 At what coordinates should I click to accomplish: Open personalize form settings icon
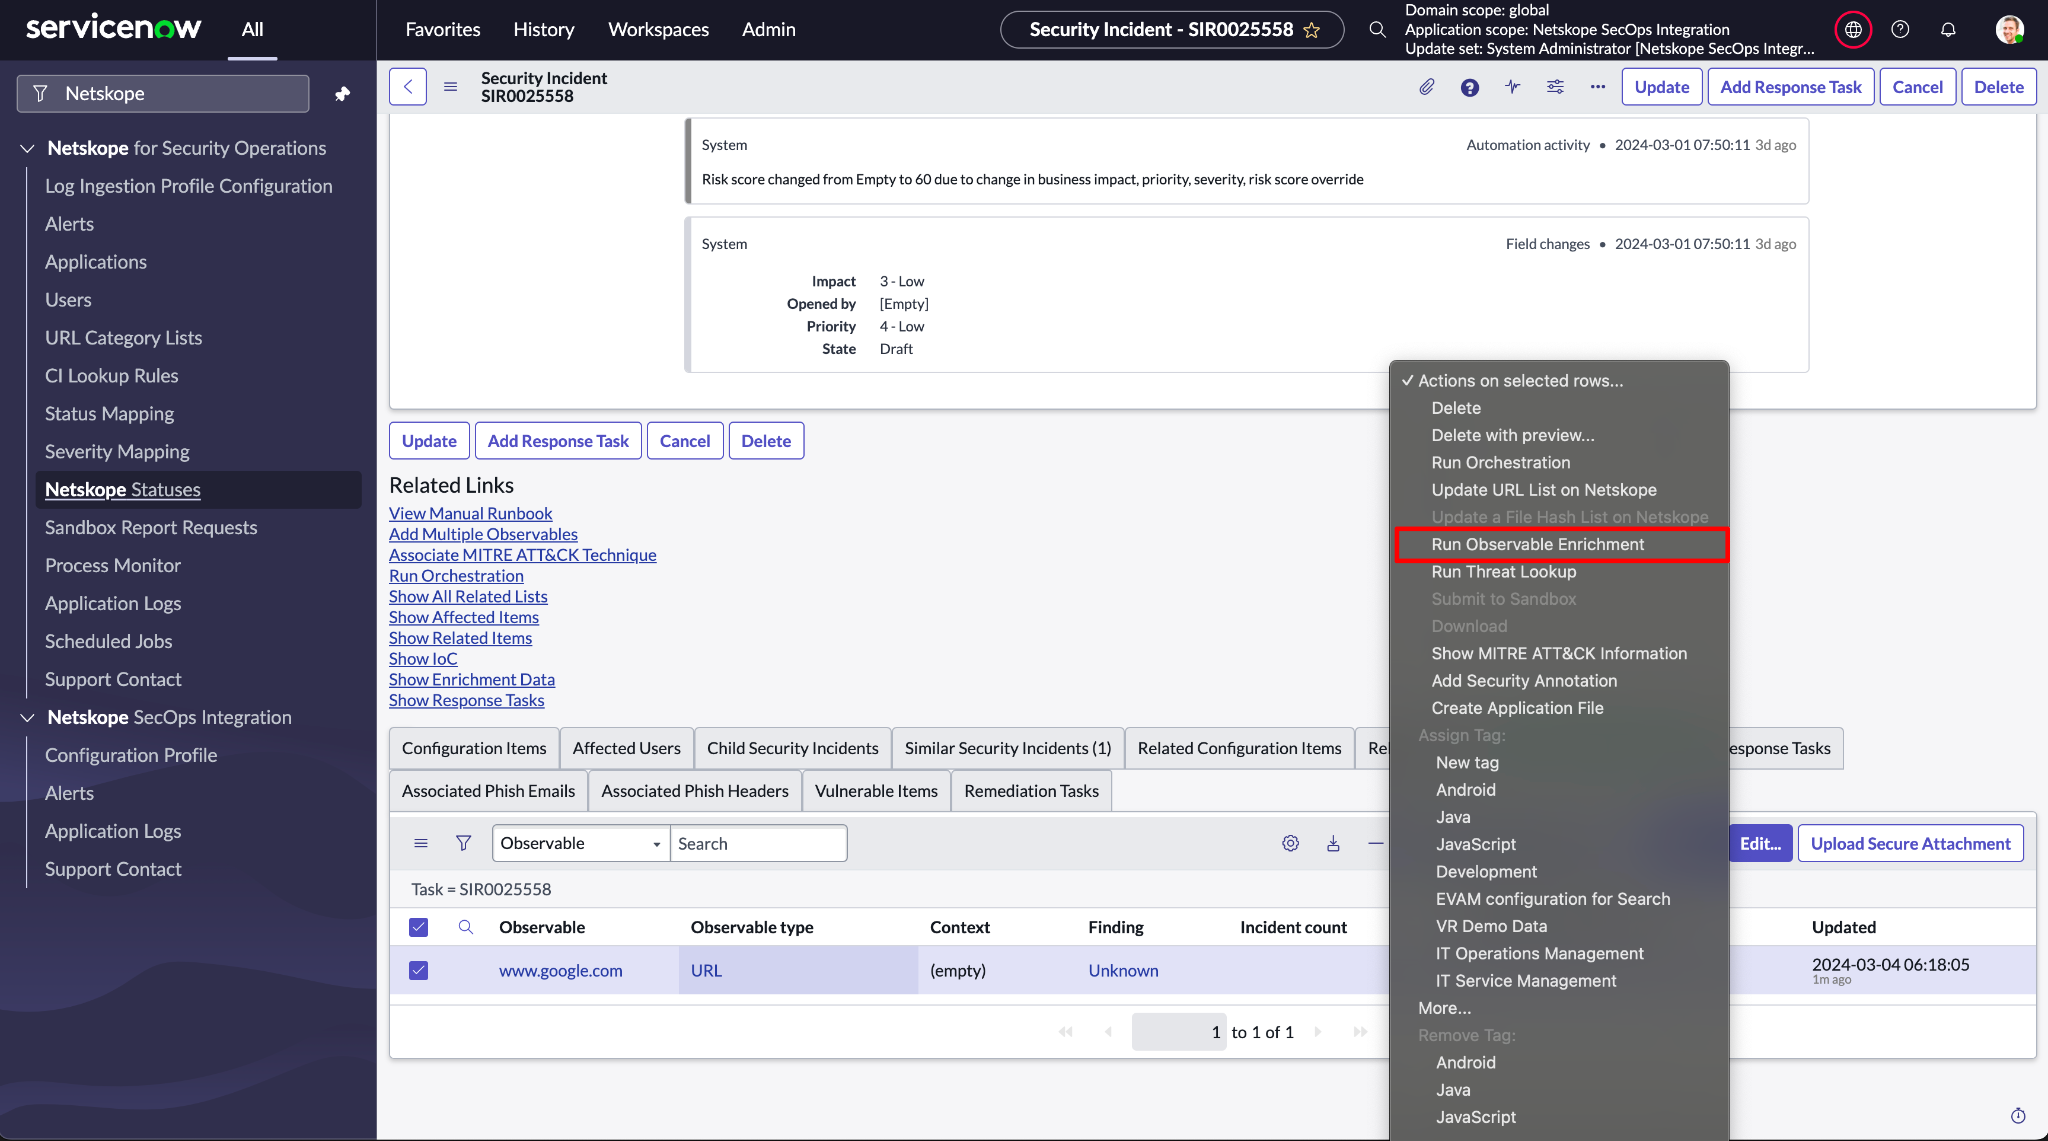pos(1555,87)
